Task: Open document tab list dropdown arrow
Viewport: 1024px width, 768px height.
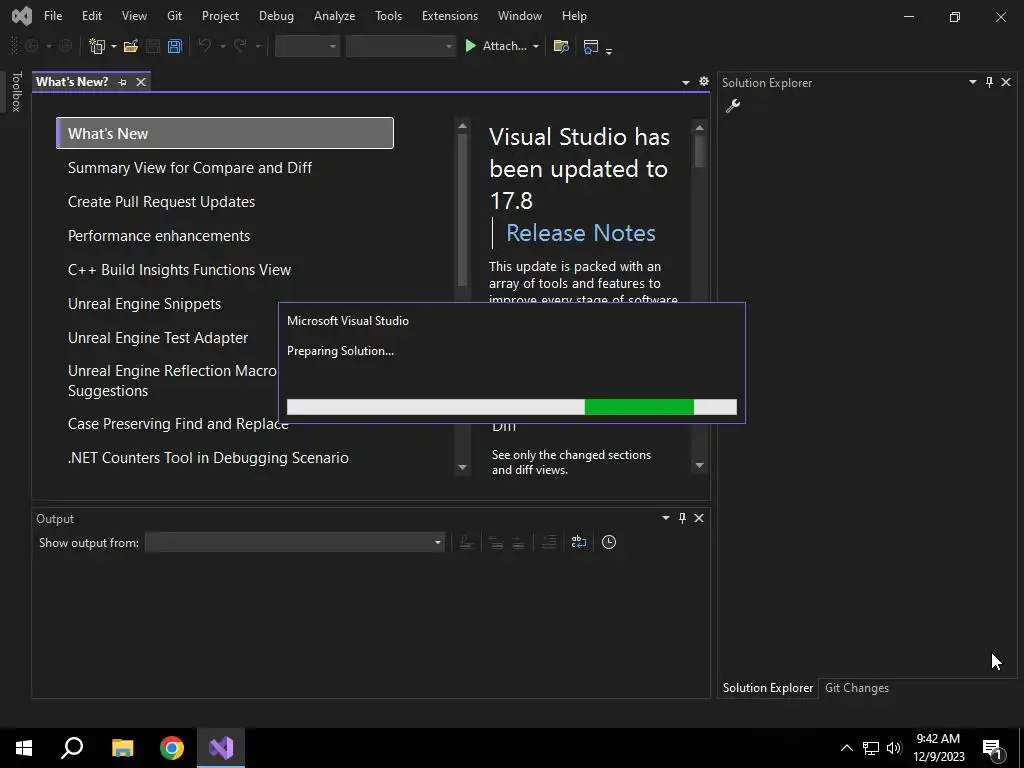Action: pyautogui.click(x=686, y=82)
